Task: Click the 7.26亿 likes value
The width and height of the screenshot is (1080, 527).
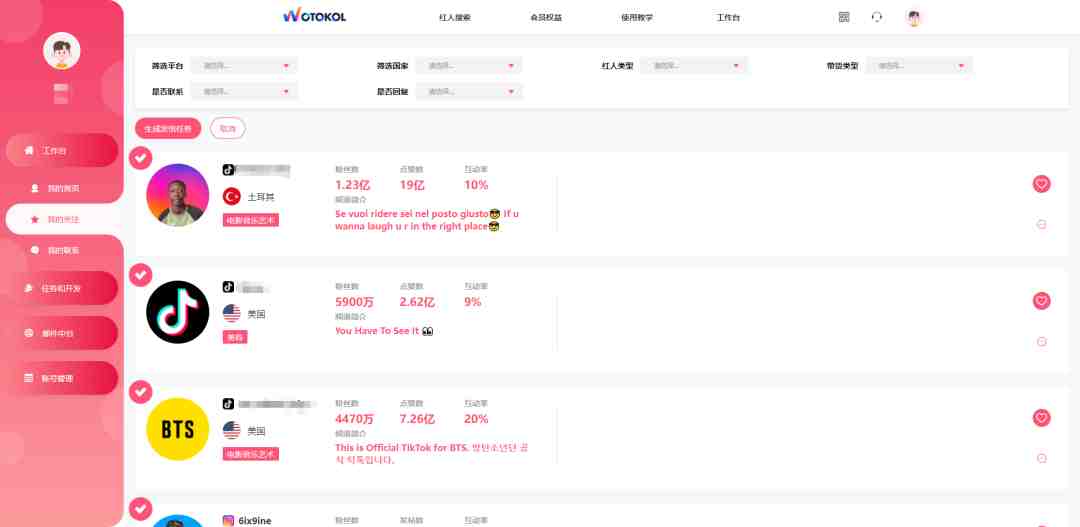Action: coord(417,419)
